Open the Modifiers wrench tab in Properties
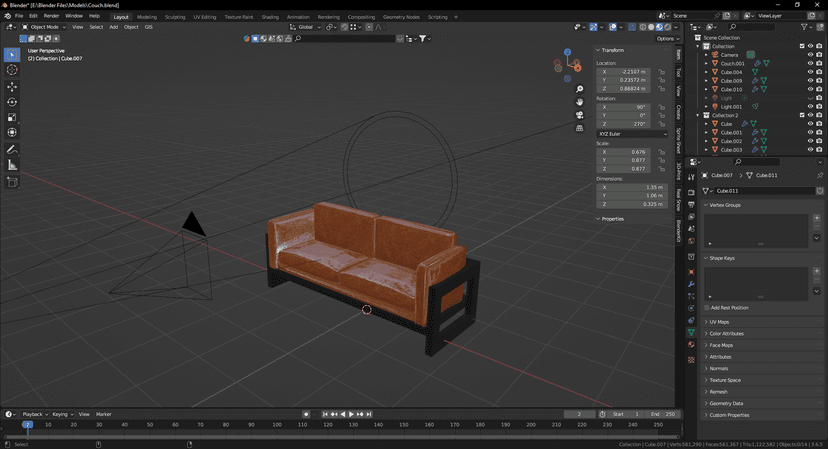This screenshot has width=828, height=449. (x=691, y=284)
